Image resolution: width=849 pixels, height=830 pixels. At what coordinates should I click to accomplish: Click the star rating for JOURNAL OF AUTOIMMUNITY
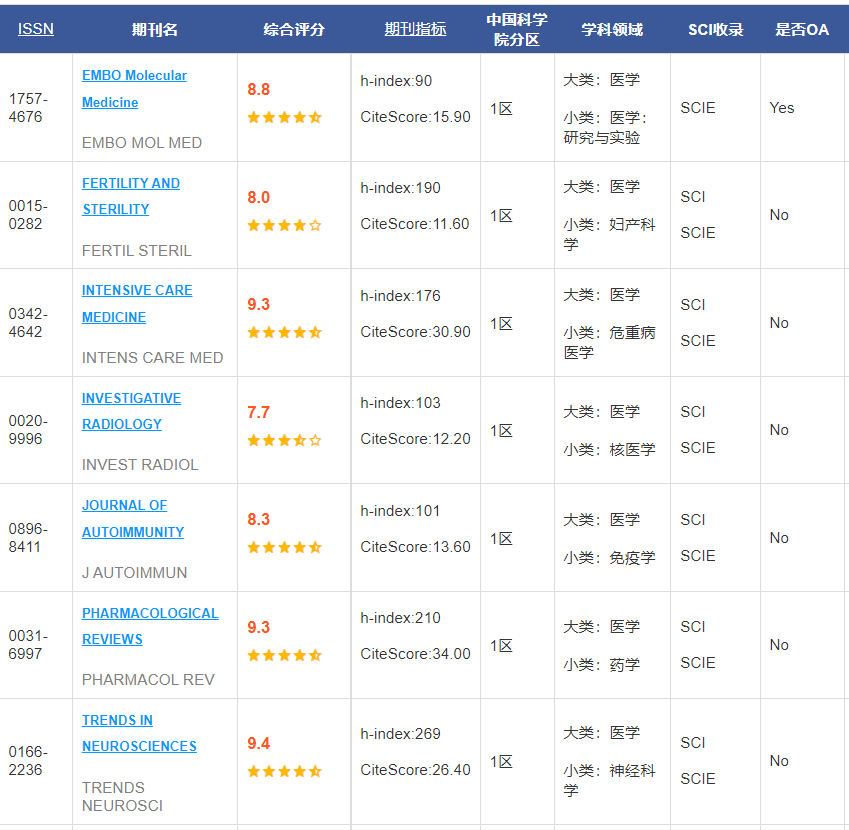click(284, 547)
